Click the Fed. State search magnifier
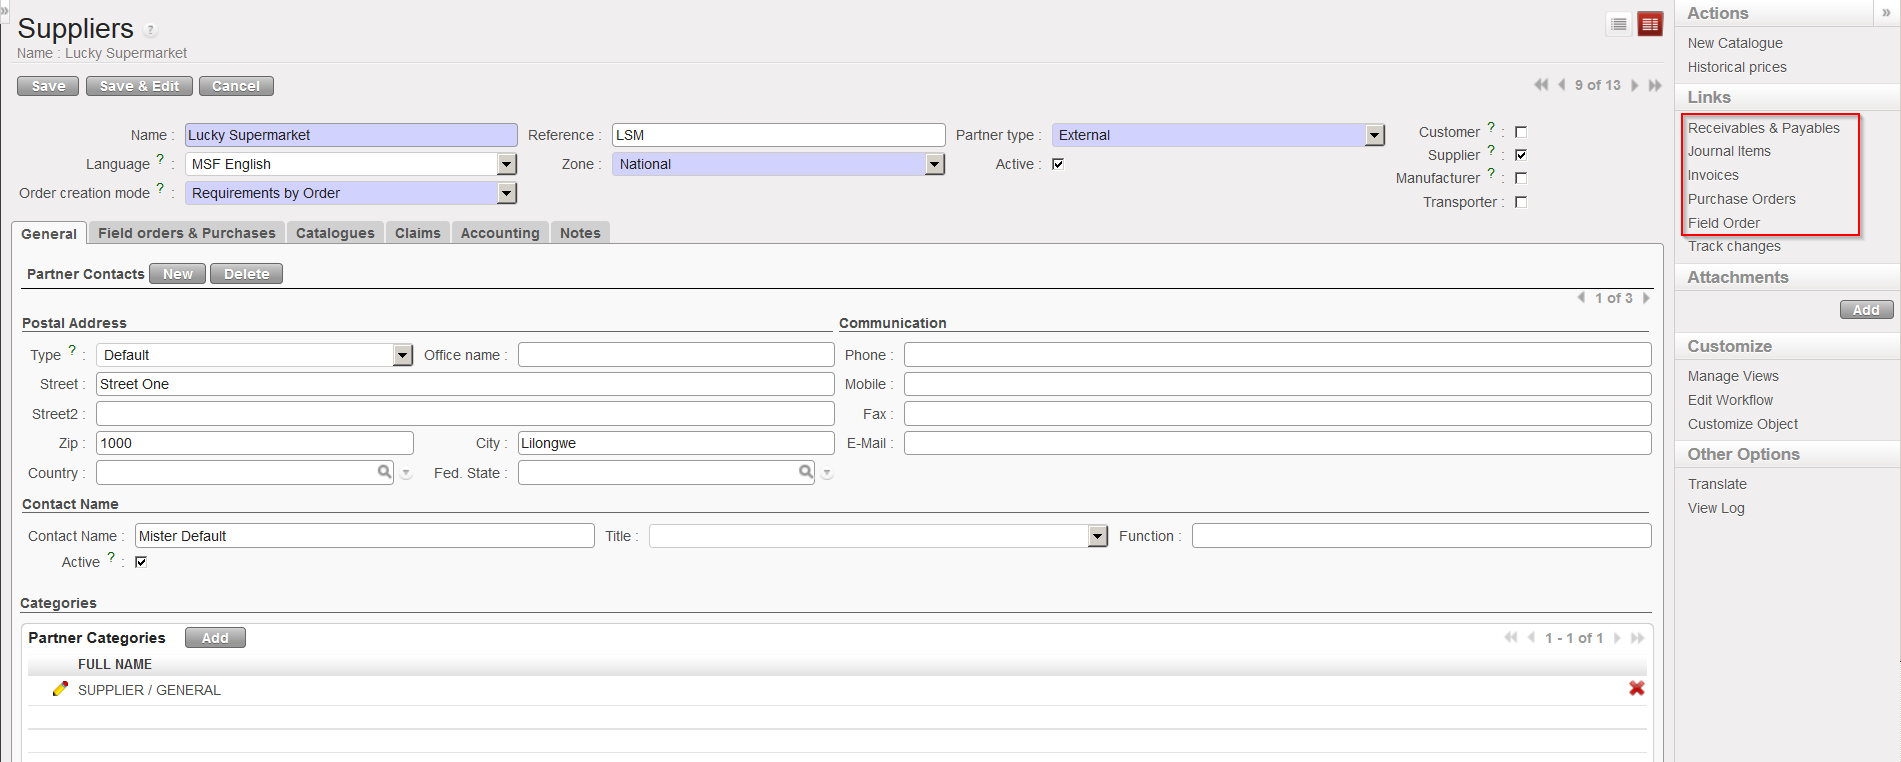The height and width of the screenshot is (762, 1901). click(x=806, y=472)
